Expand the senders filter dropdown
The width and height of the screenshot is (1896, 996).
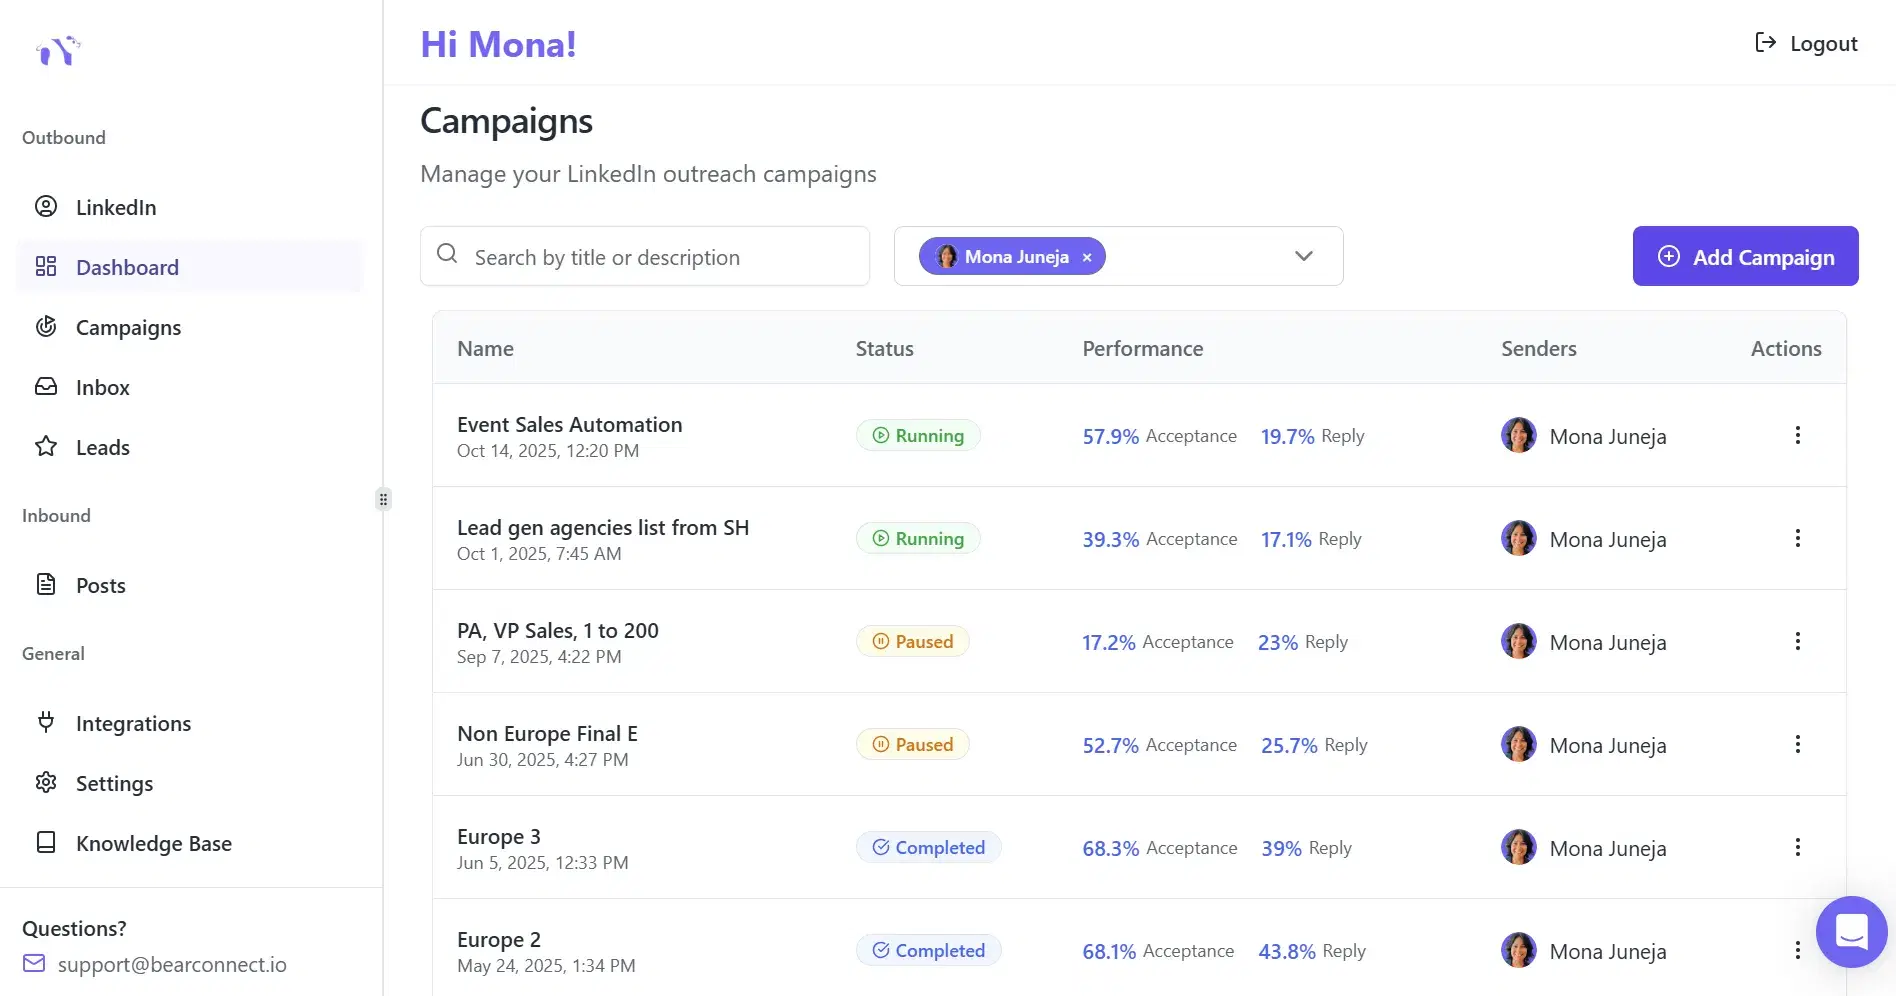tap(1303, 256)
